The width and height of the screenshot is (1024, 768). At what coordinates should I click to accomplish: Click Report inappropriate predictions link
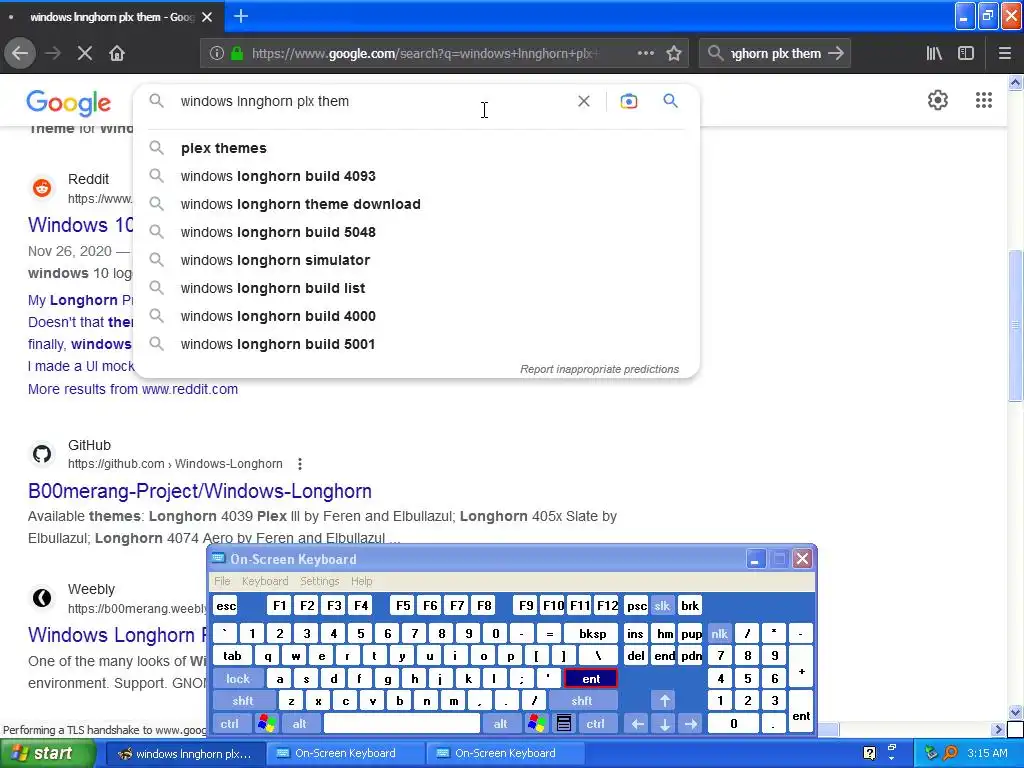coord(600,369)
